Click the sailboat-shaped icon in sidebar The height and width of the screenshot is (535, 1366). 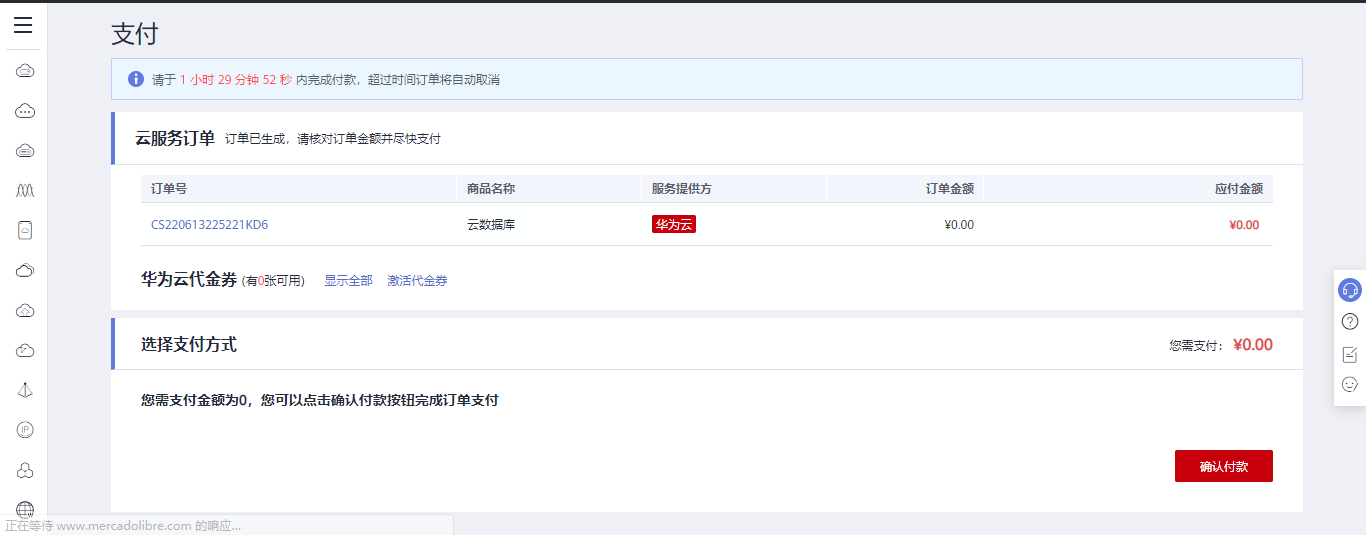click(x=25, y=390)
